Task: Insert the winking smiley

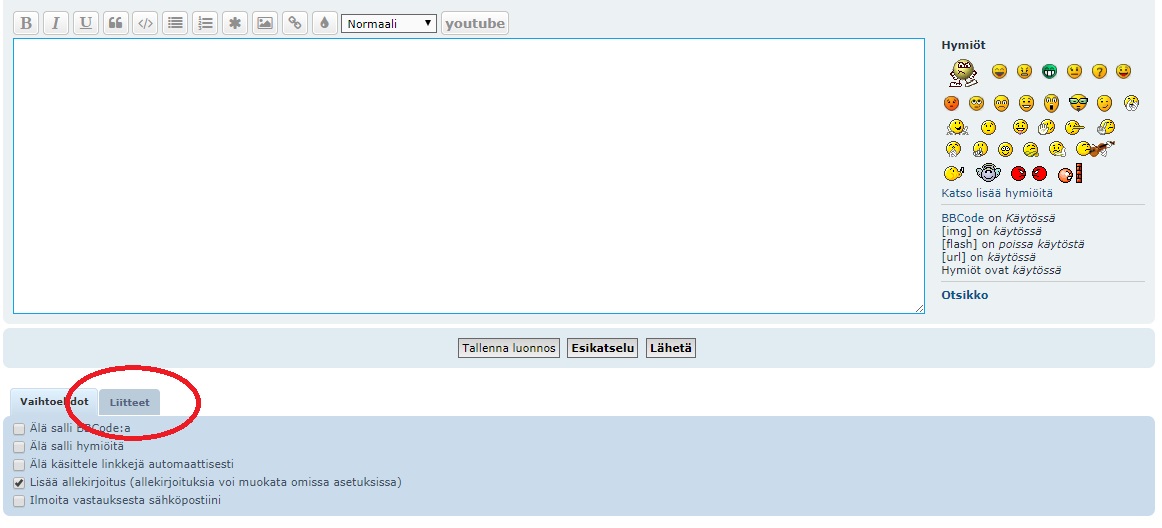Action: pyautogui.click(x=1104, y=103)
